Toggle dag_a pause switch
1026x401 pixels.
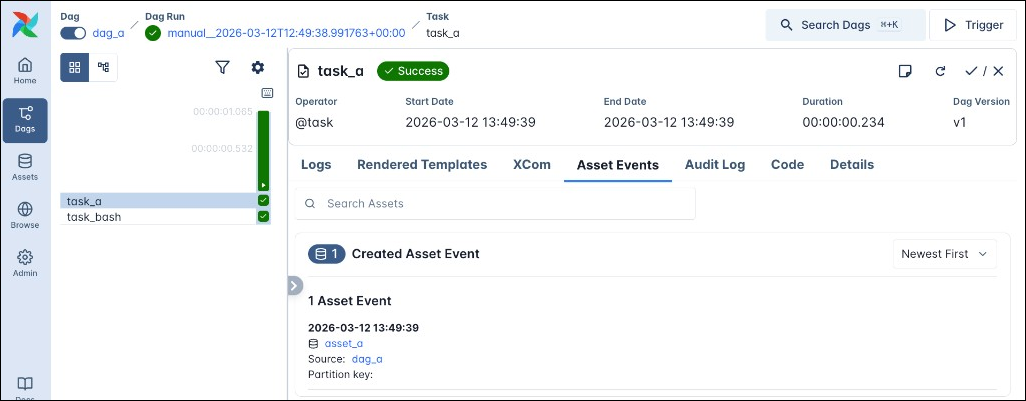tap(73, 33)
